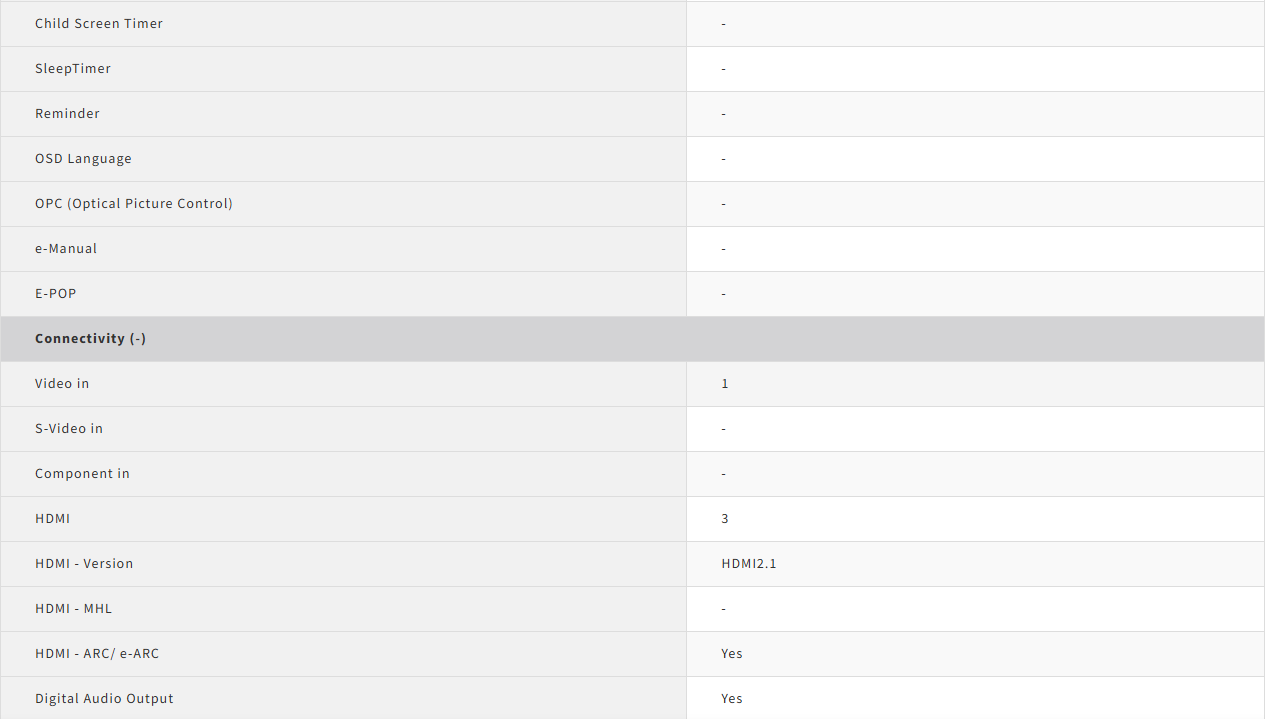Click the HDMI row label
1265x719 pixels.
[x=53, y=519]
